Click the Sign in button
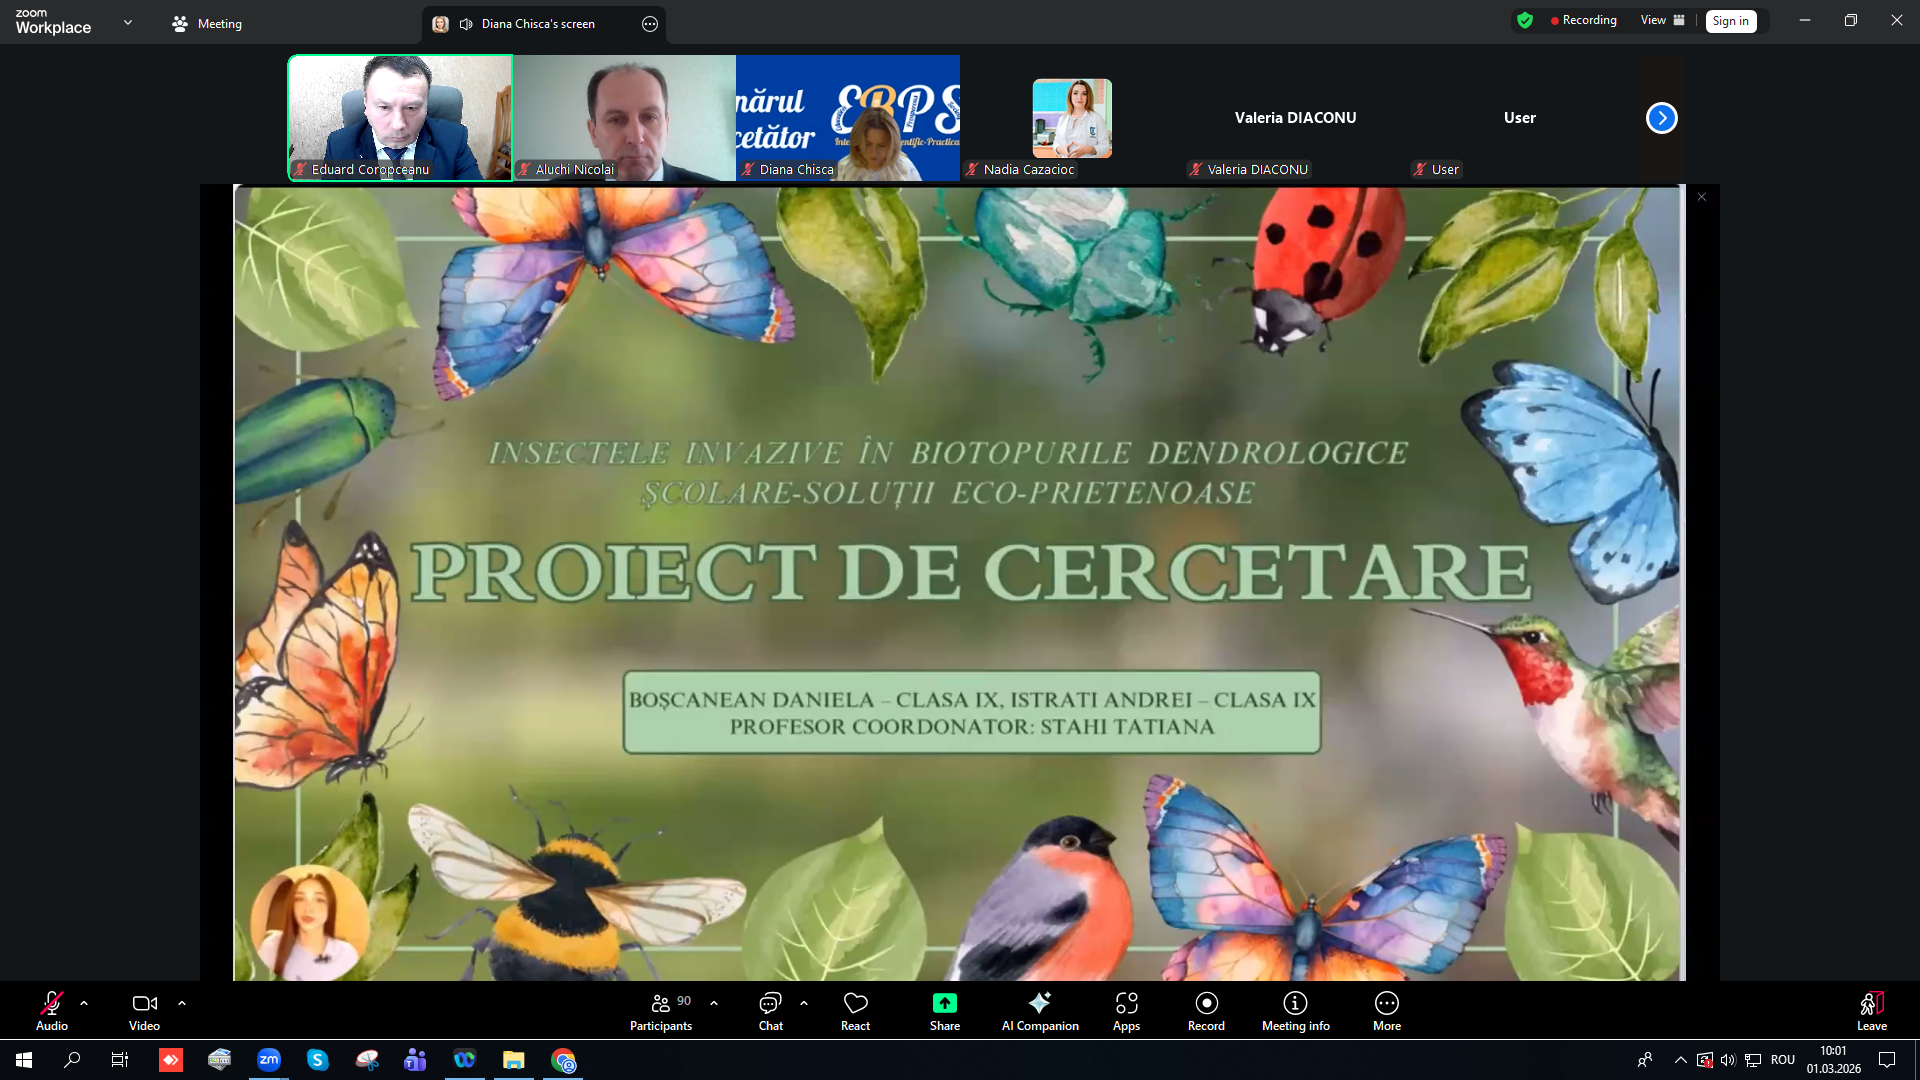 (x=1730, y=21)
